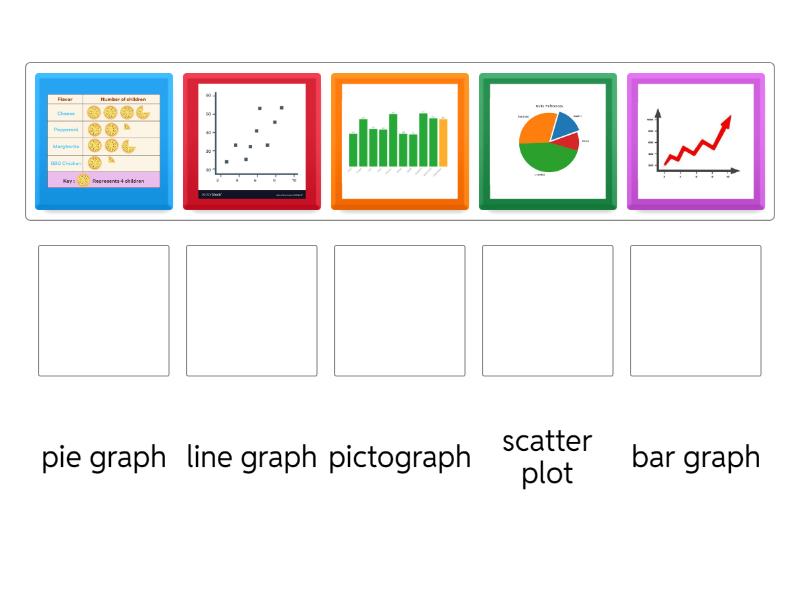Click the orange bar in the bar chart

pyautogui.click(x=443, y=142)
